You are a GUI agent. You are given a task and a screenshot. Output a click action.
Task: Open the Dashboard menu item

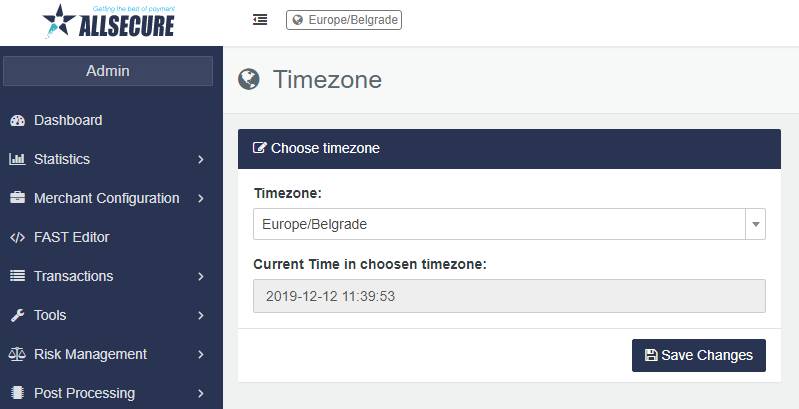68,120
